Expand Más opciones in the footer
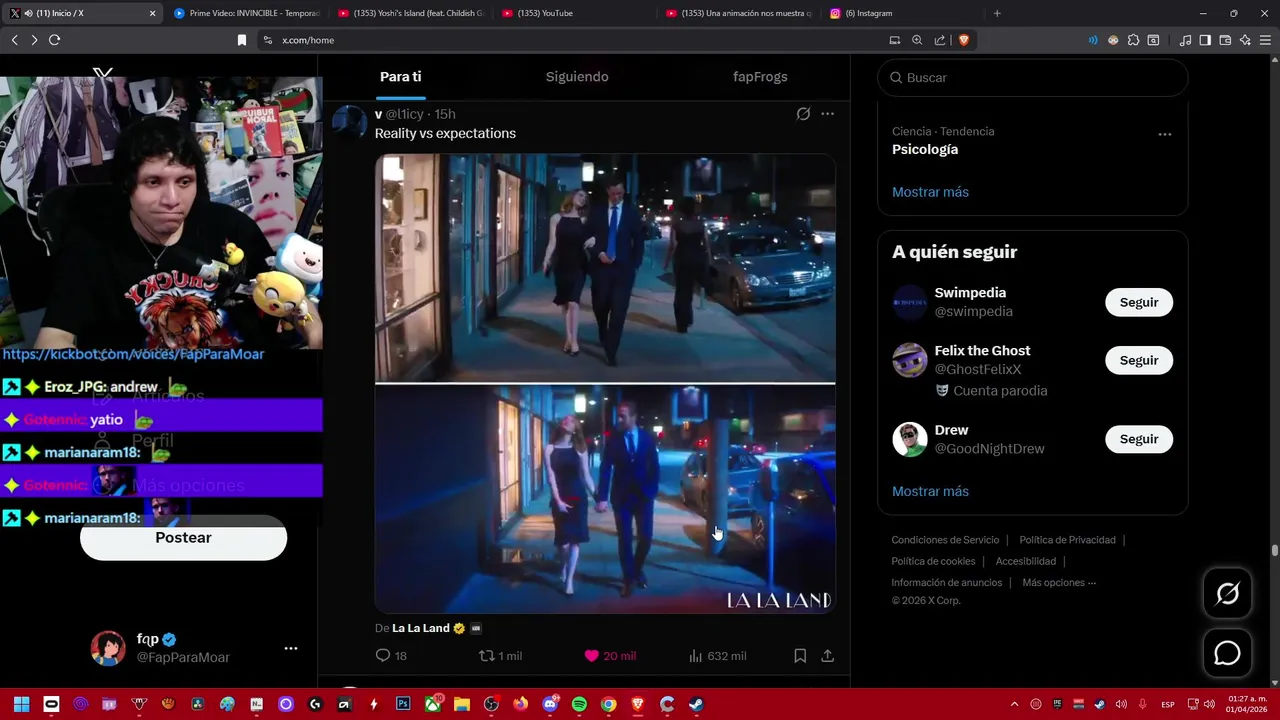 tap(1059, 582)
